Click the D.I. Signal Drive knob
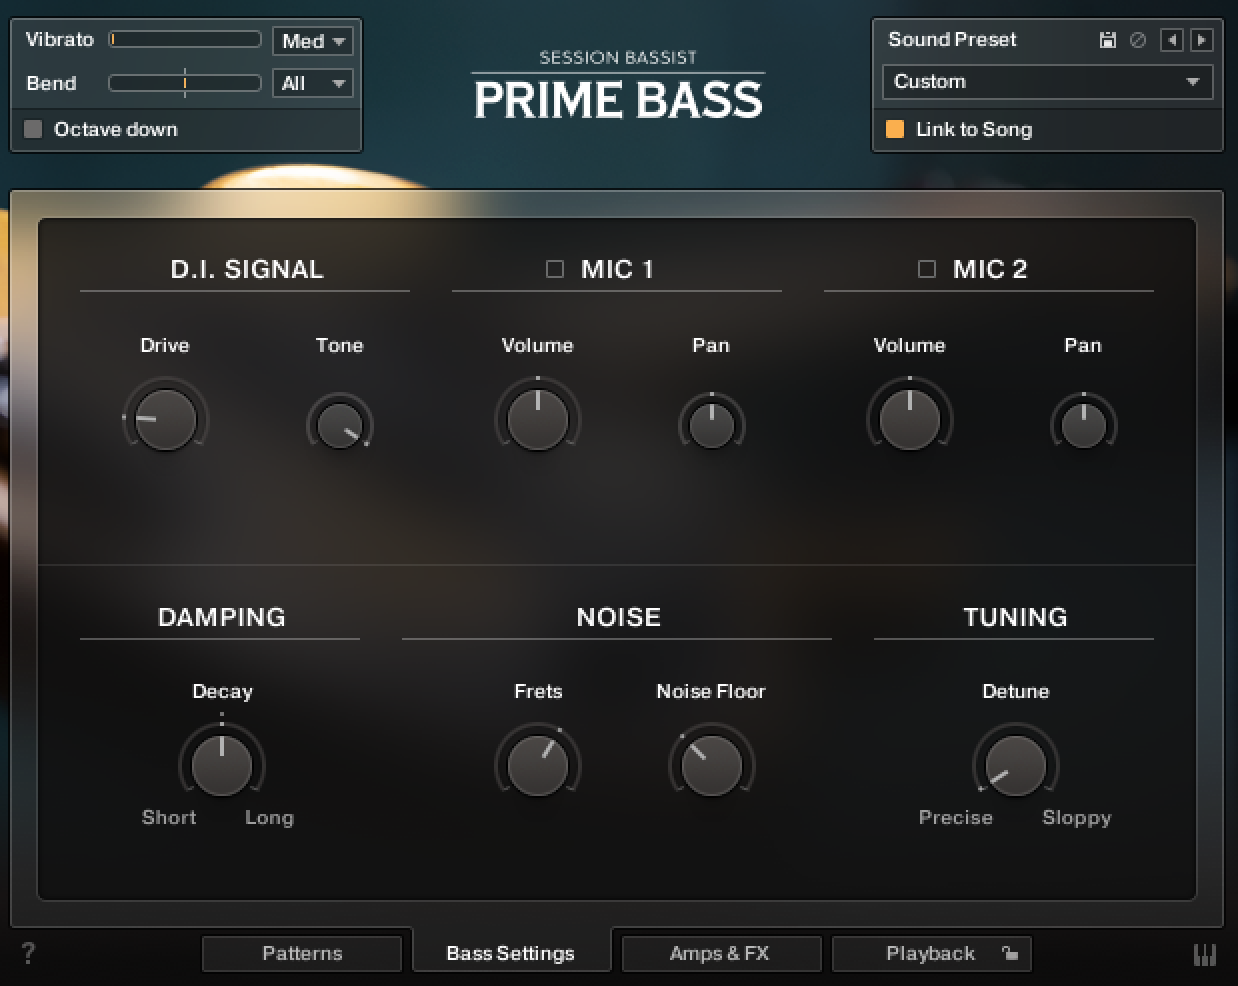 pyautogui.click(x=165, y=419)
